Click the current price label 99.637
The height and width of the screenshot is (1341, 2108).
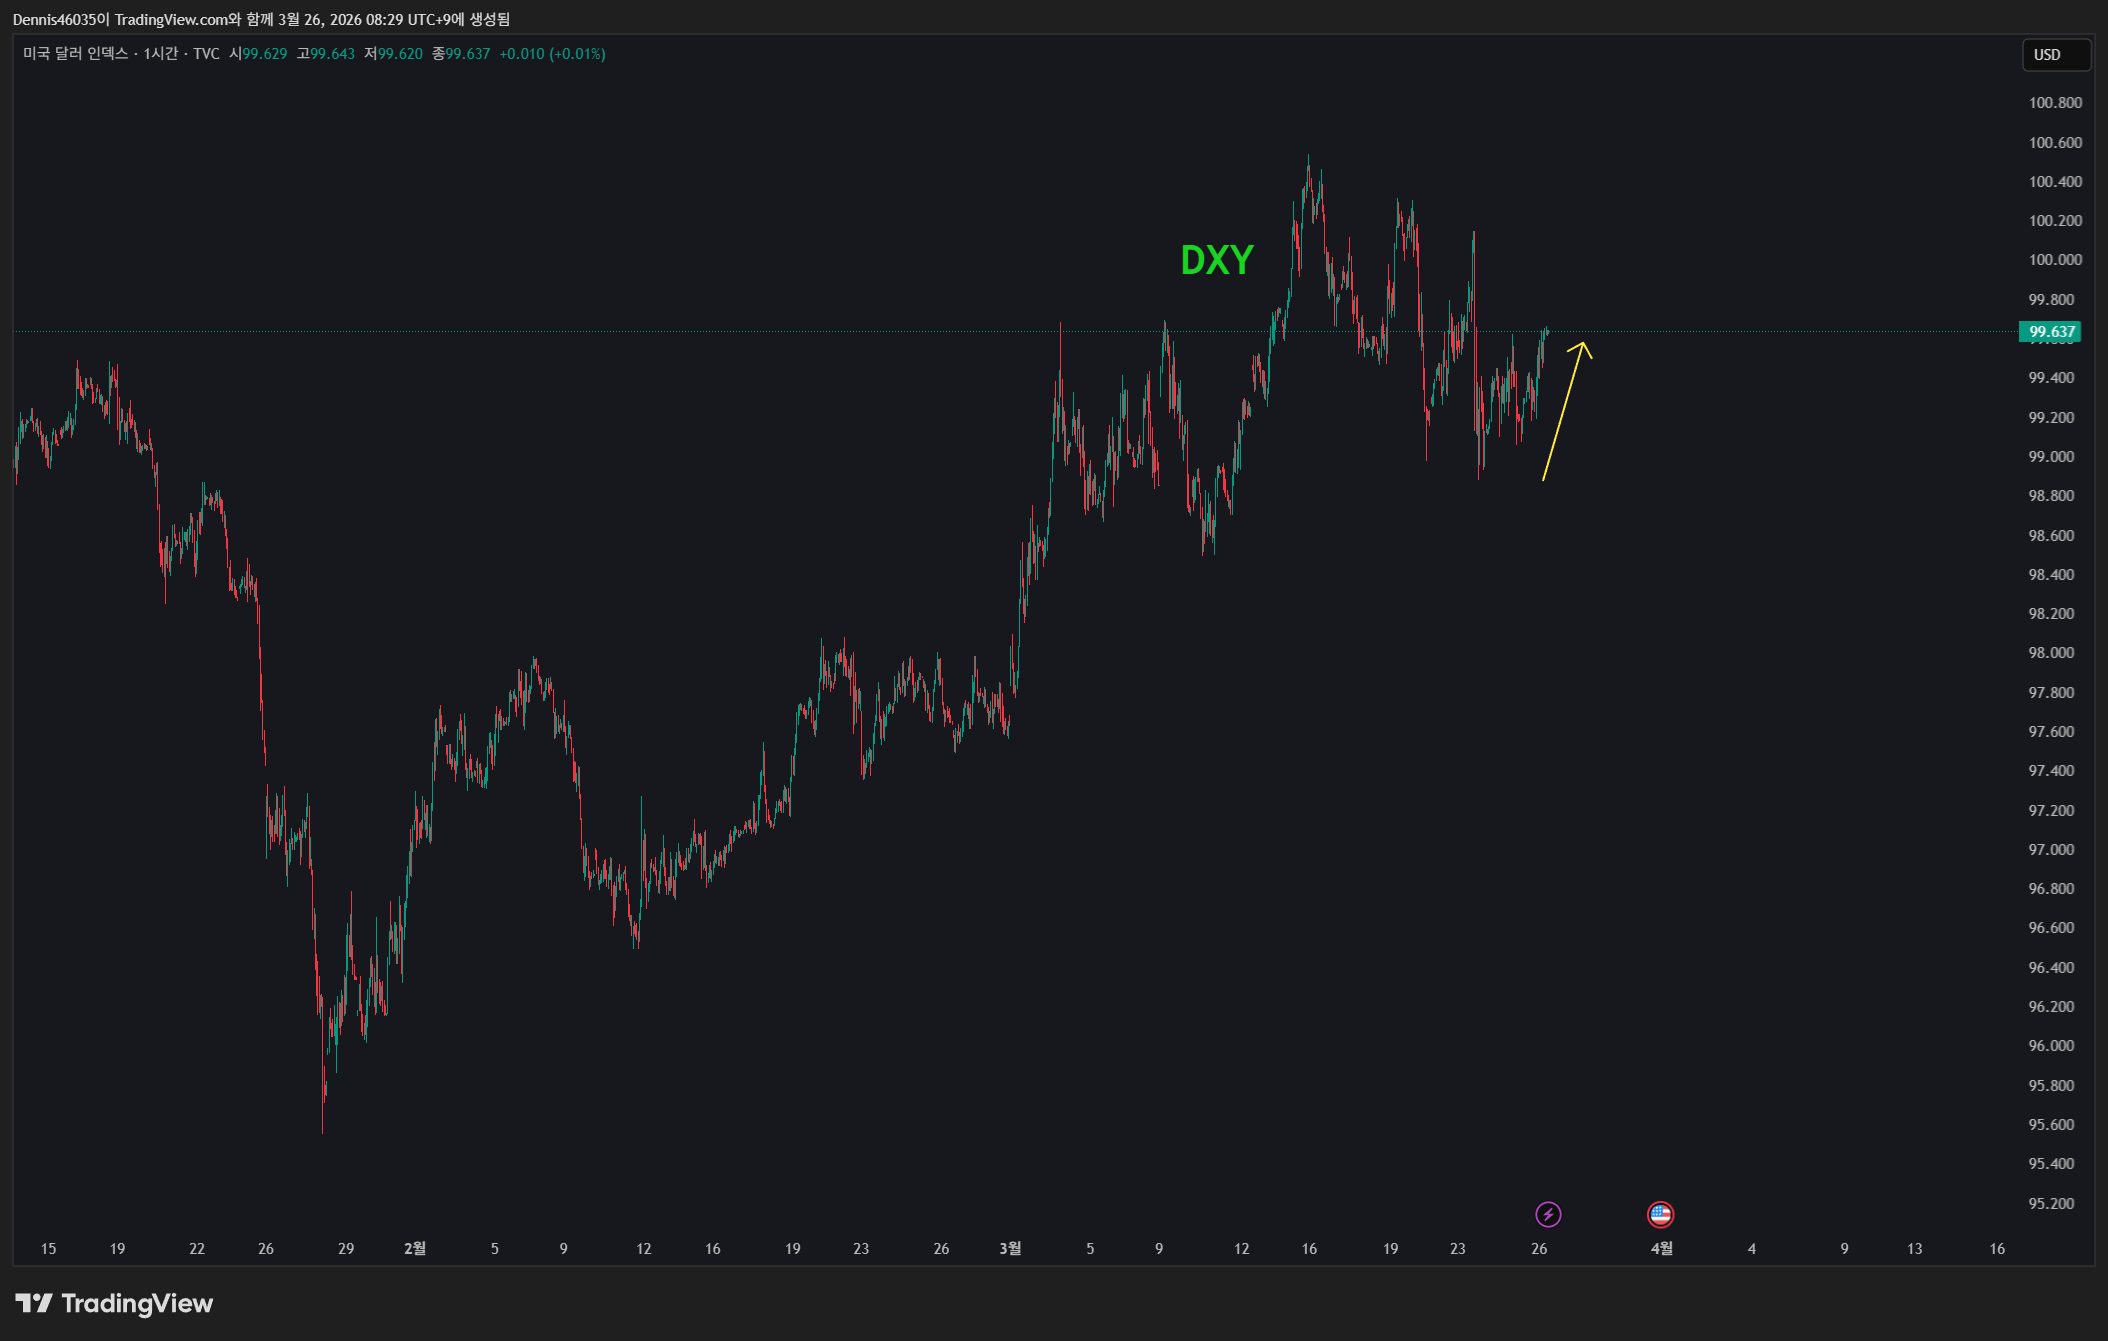[x=2051, y=331]
